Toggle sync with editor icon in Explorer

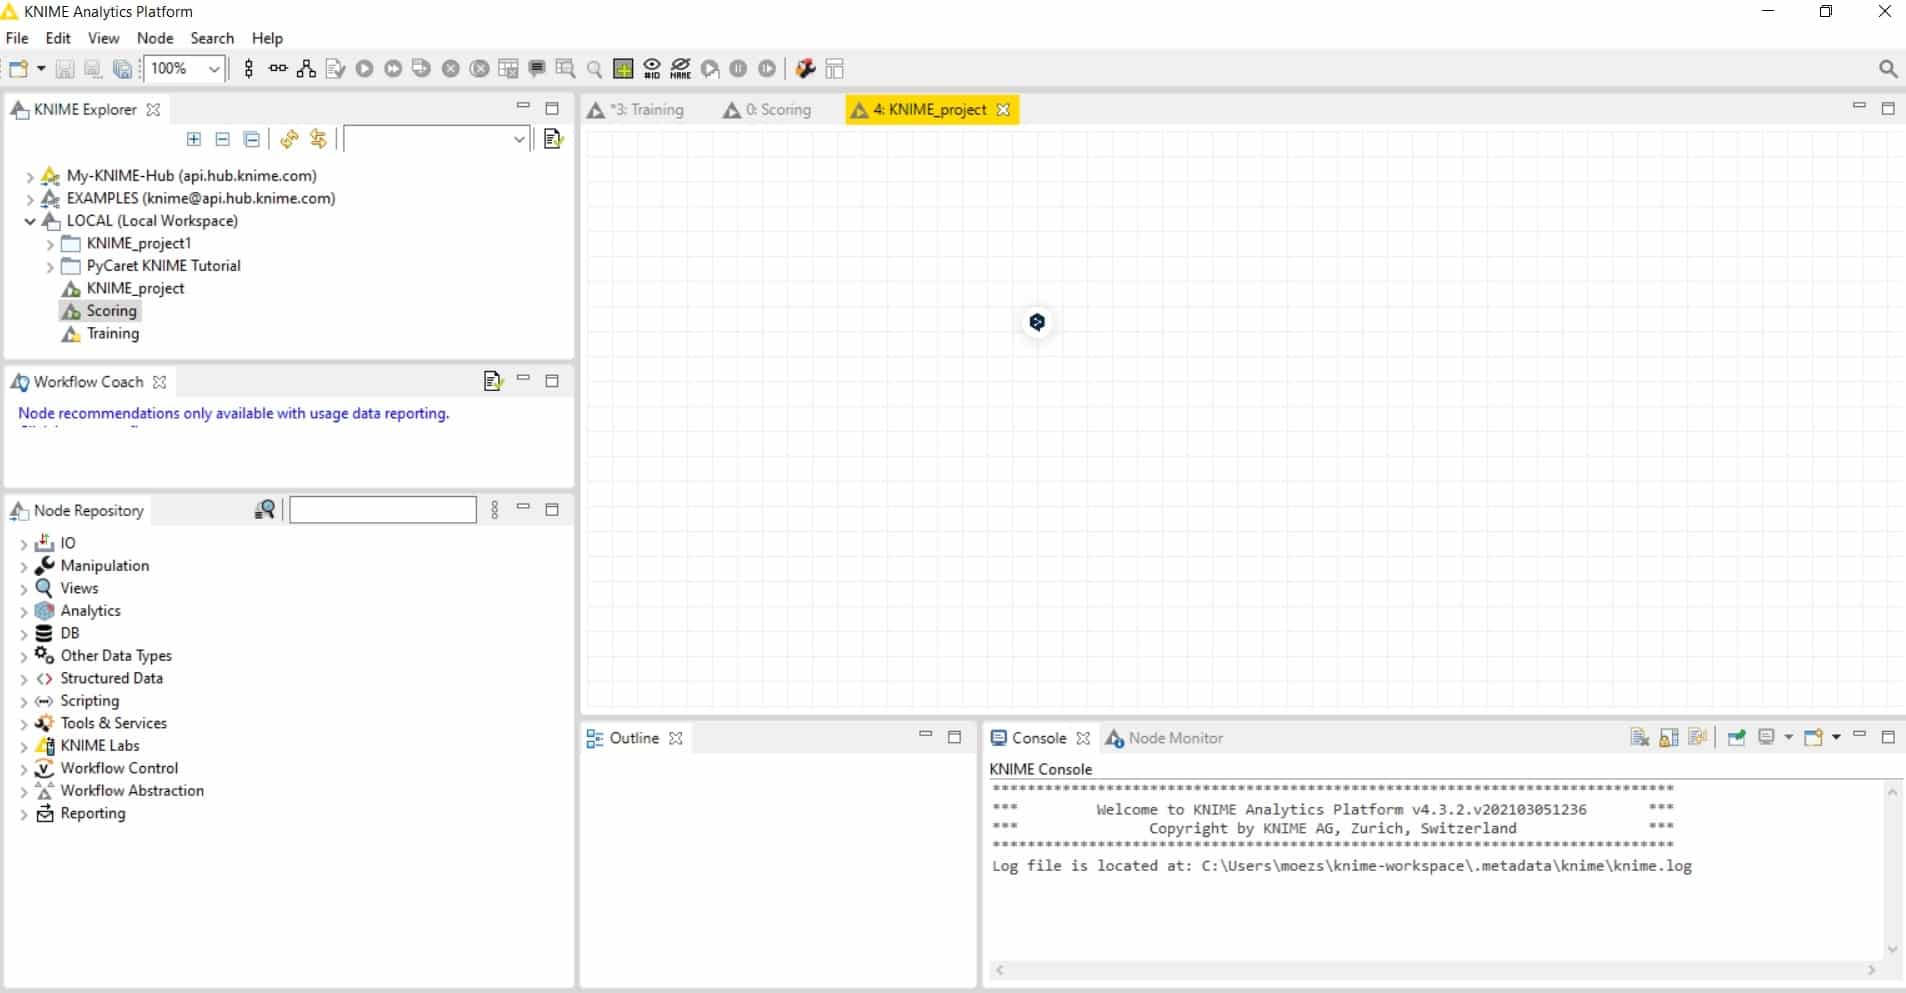(318, 139)
